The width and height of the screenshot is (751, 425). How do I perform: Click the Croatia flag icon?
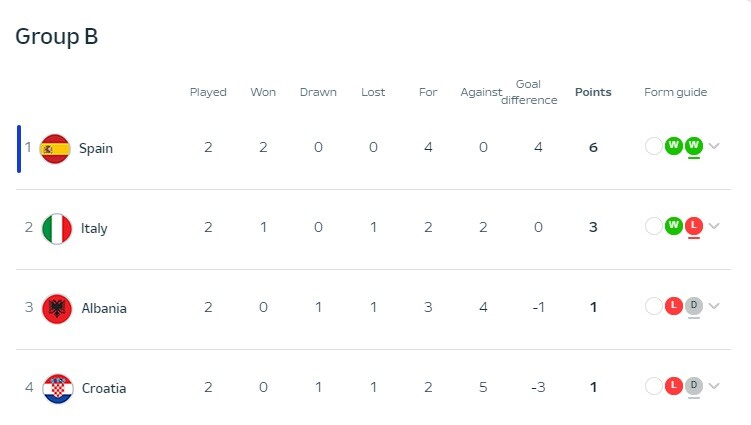57,389
